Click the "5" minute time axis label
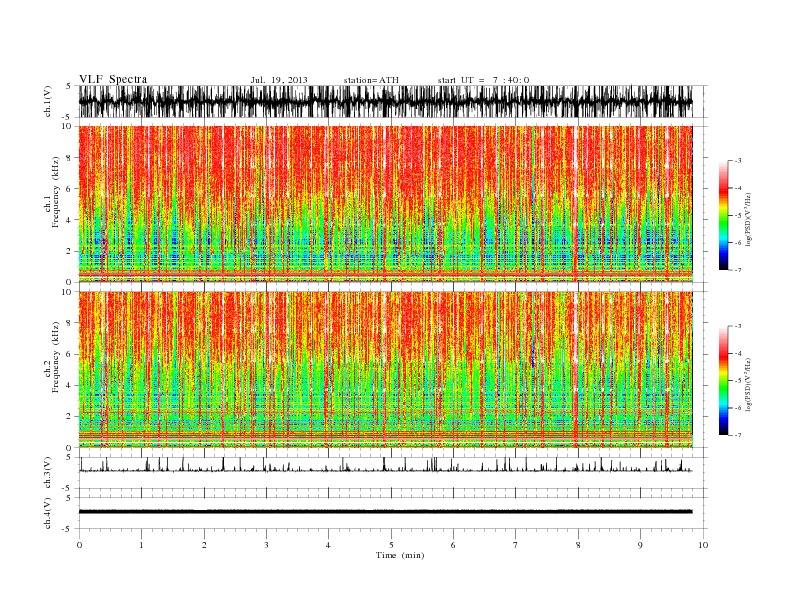This screenshot has width=792, height=612. [391, 545]
